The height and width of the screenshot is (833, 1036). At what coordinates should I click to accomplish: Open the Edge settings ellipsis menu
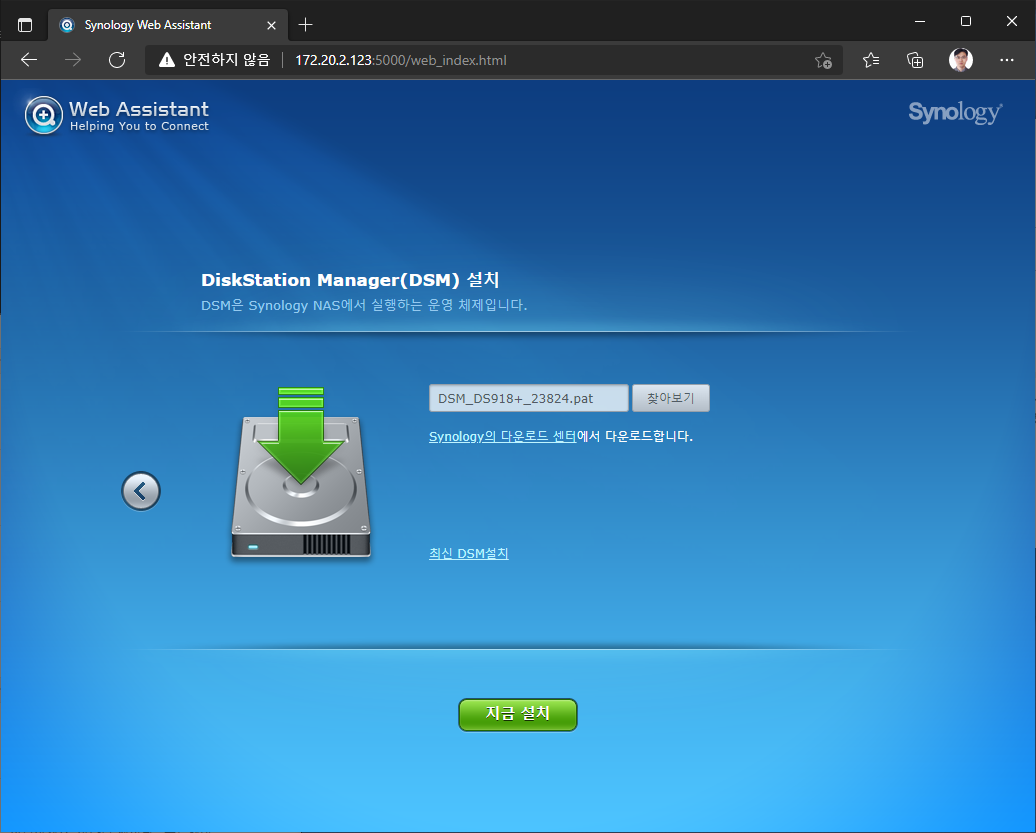click(1006, 60)
